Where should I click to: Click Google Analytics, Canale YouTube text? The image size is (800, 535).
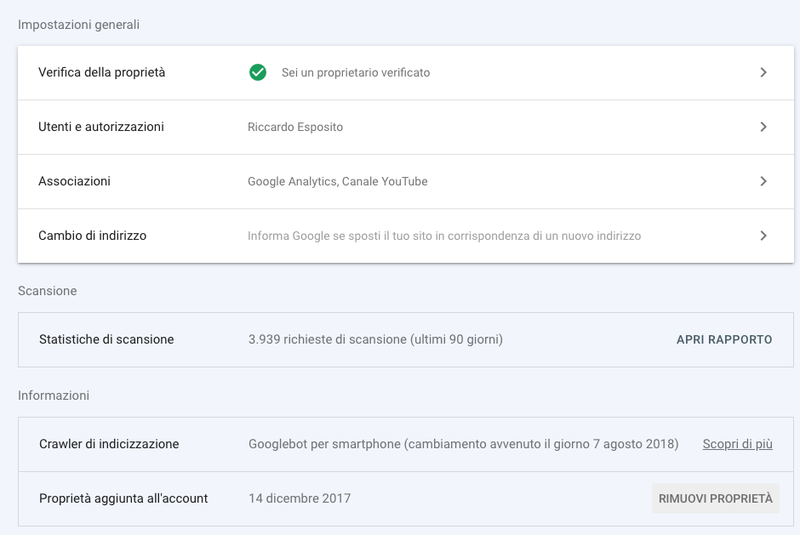coord(337,181)
